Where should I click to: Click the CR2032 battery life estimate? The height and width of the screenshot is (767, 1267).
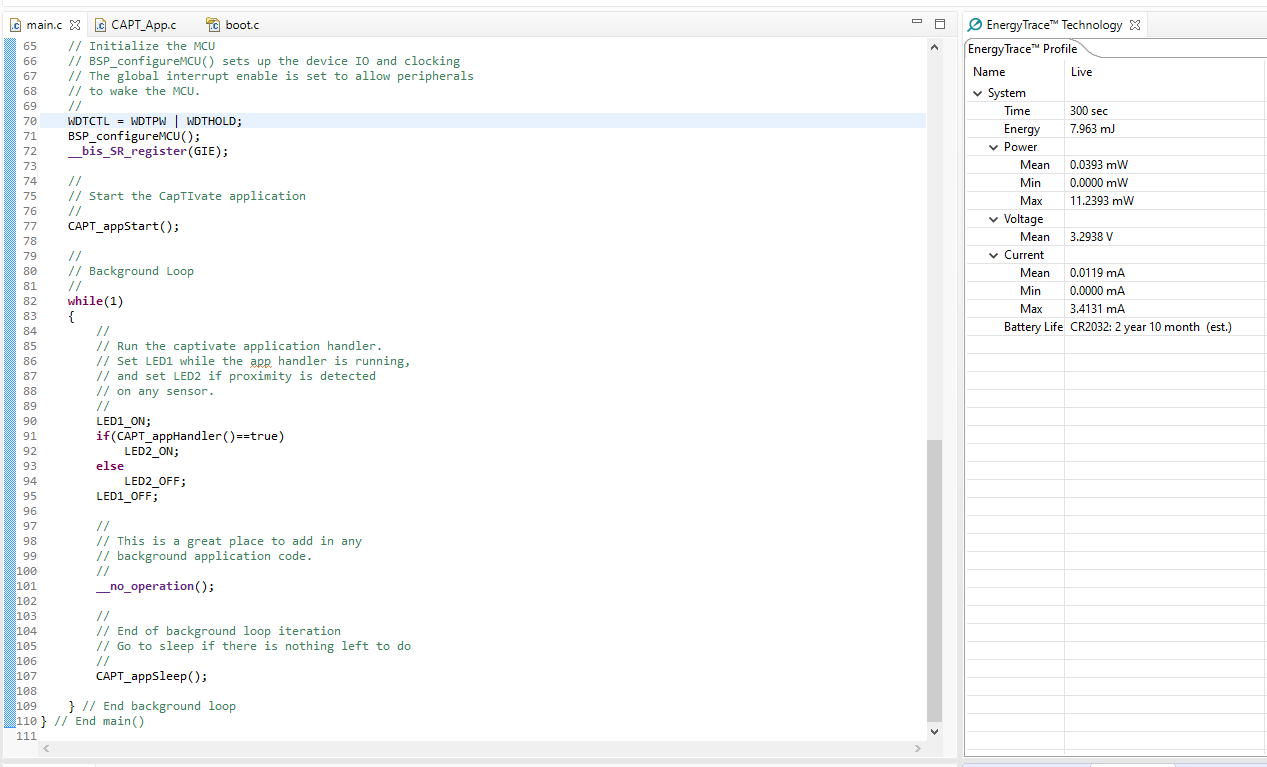(x=1150, y=327)
